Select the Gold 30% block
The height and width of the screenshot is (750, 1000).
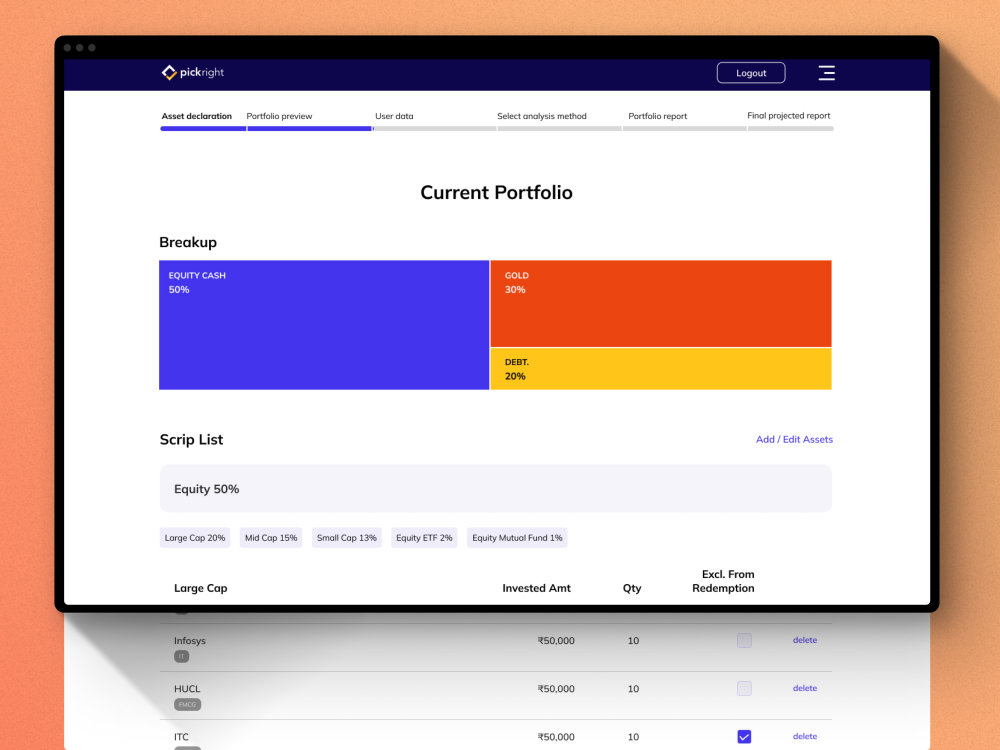pos(661,304)
